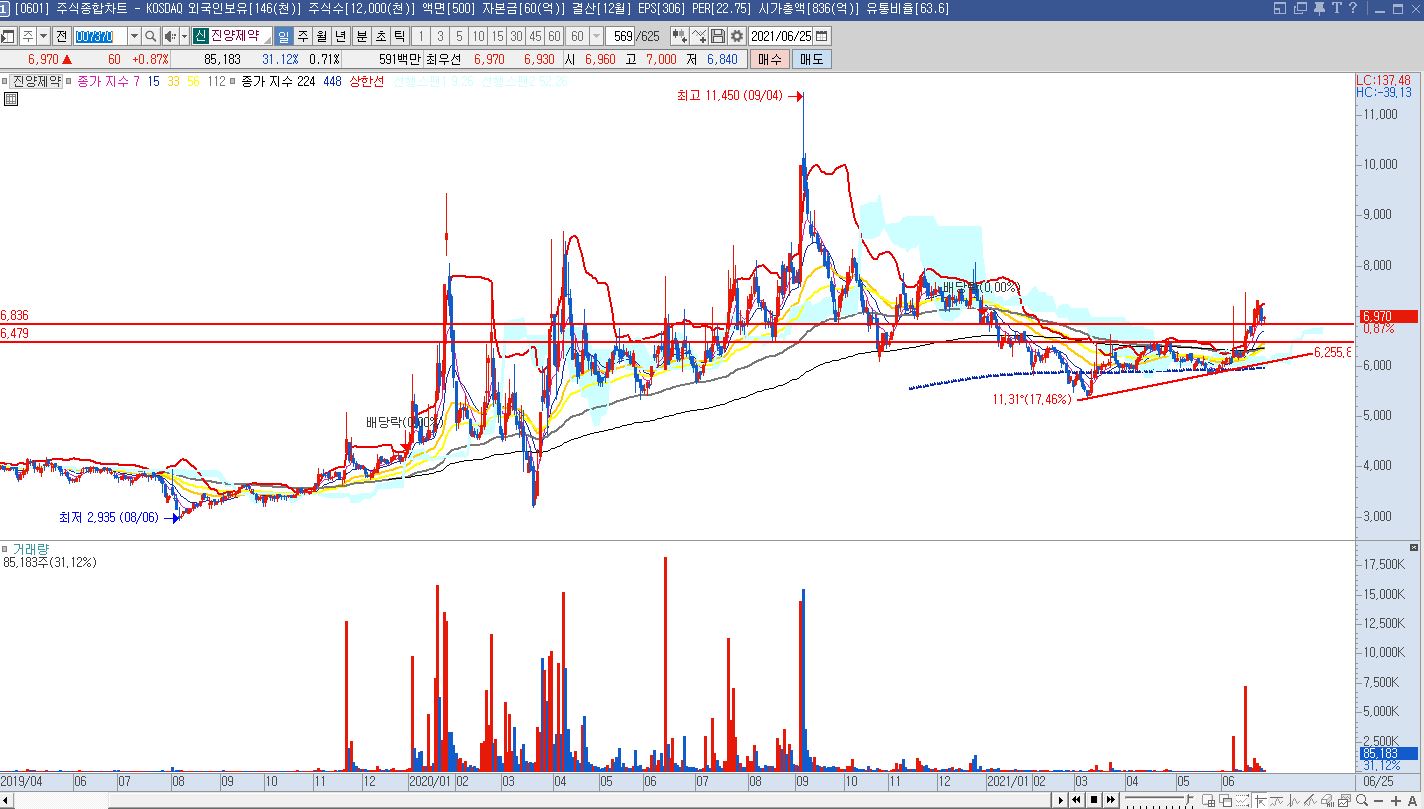The image size is (1424, 809).
Task: Select the tick (틱) period toggle
Action: (x=399, y=36)
